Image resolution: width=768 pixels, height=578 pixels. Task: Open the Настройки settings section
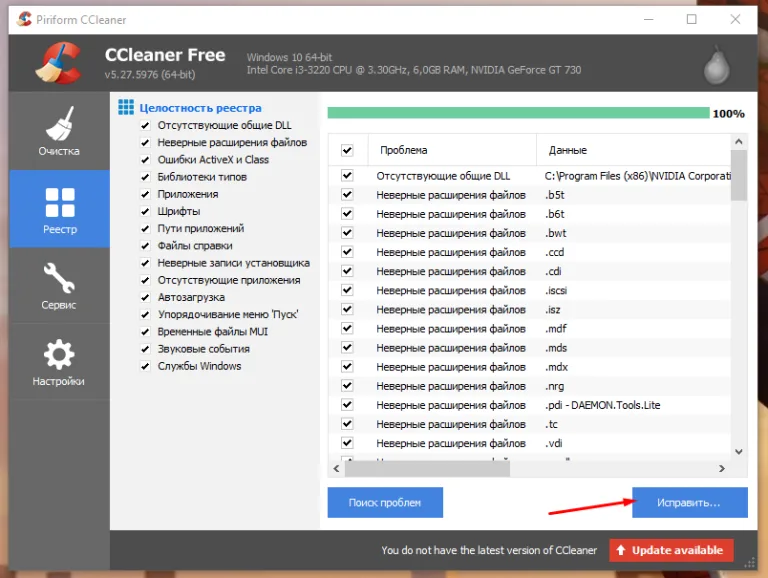click(59, 361)
